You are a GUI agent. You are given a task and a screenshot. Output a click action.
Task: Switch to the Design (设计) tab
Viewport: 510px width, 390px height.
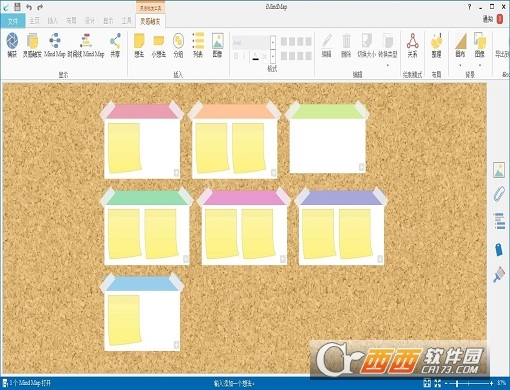pyautogui.click(x=90, y=21)
